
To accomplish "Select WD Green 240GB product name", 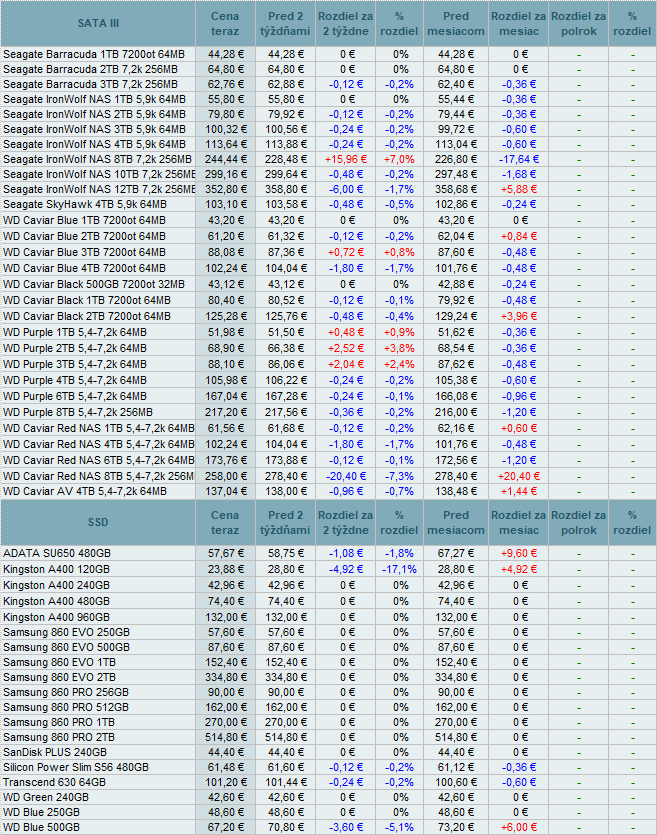I will 46,797.
